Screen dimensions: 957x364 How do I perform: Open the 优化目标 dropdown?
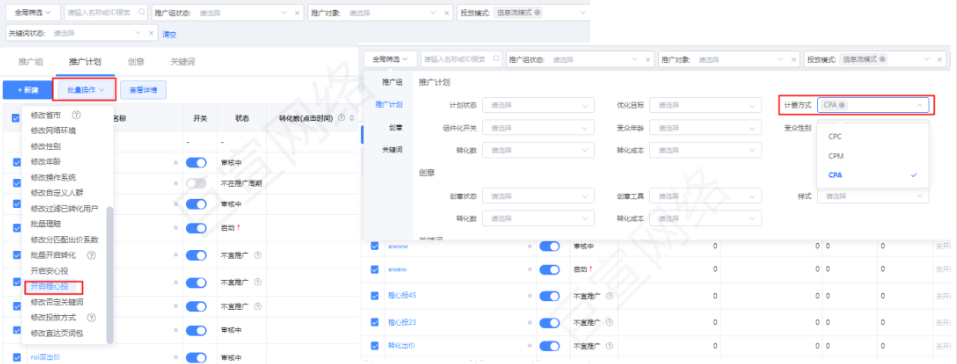point(706,106)
